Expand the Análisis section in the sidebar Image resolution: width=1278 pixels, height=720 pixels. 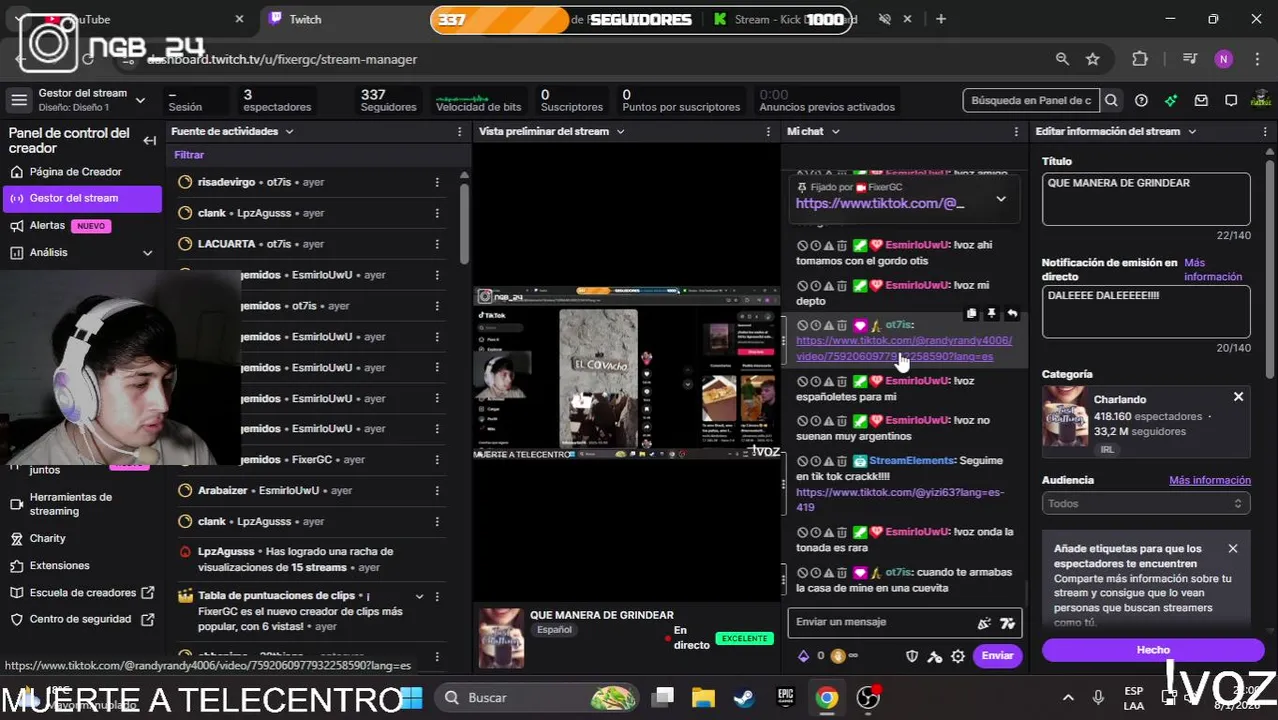pos(148,253)
